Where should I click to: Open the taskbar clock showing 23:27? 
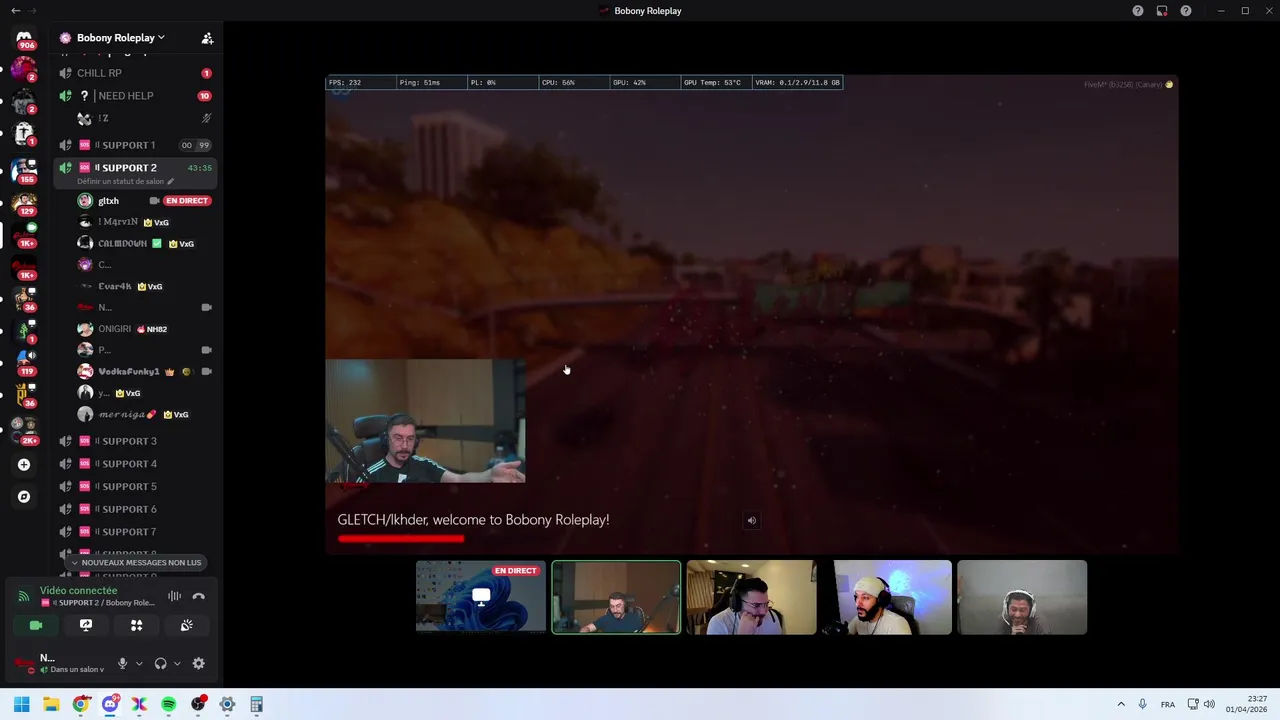pos(1247,705)
